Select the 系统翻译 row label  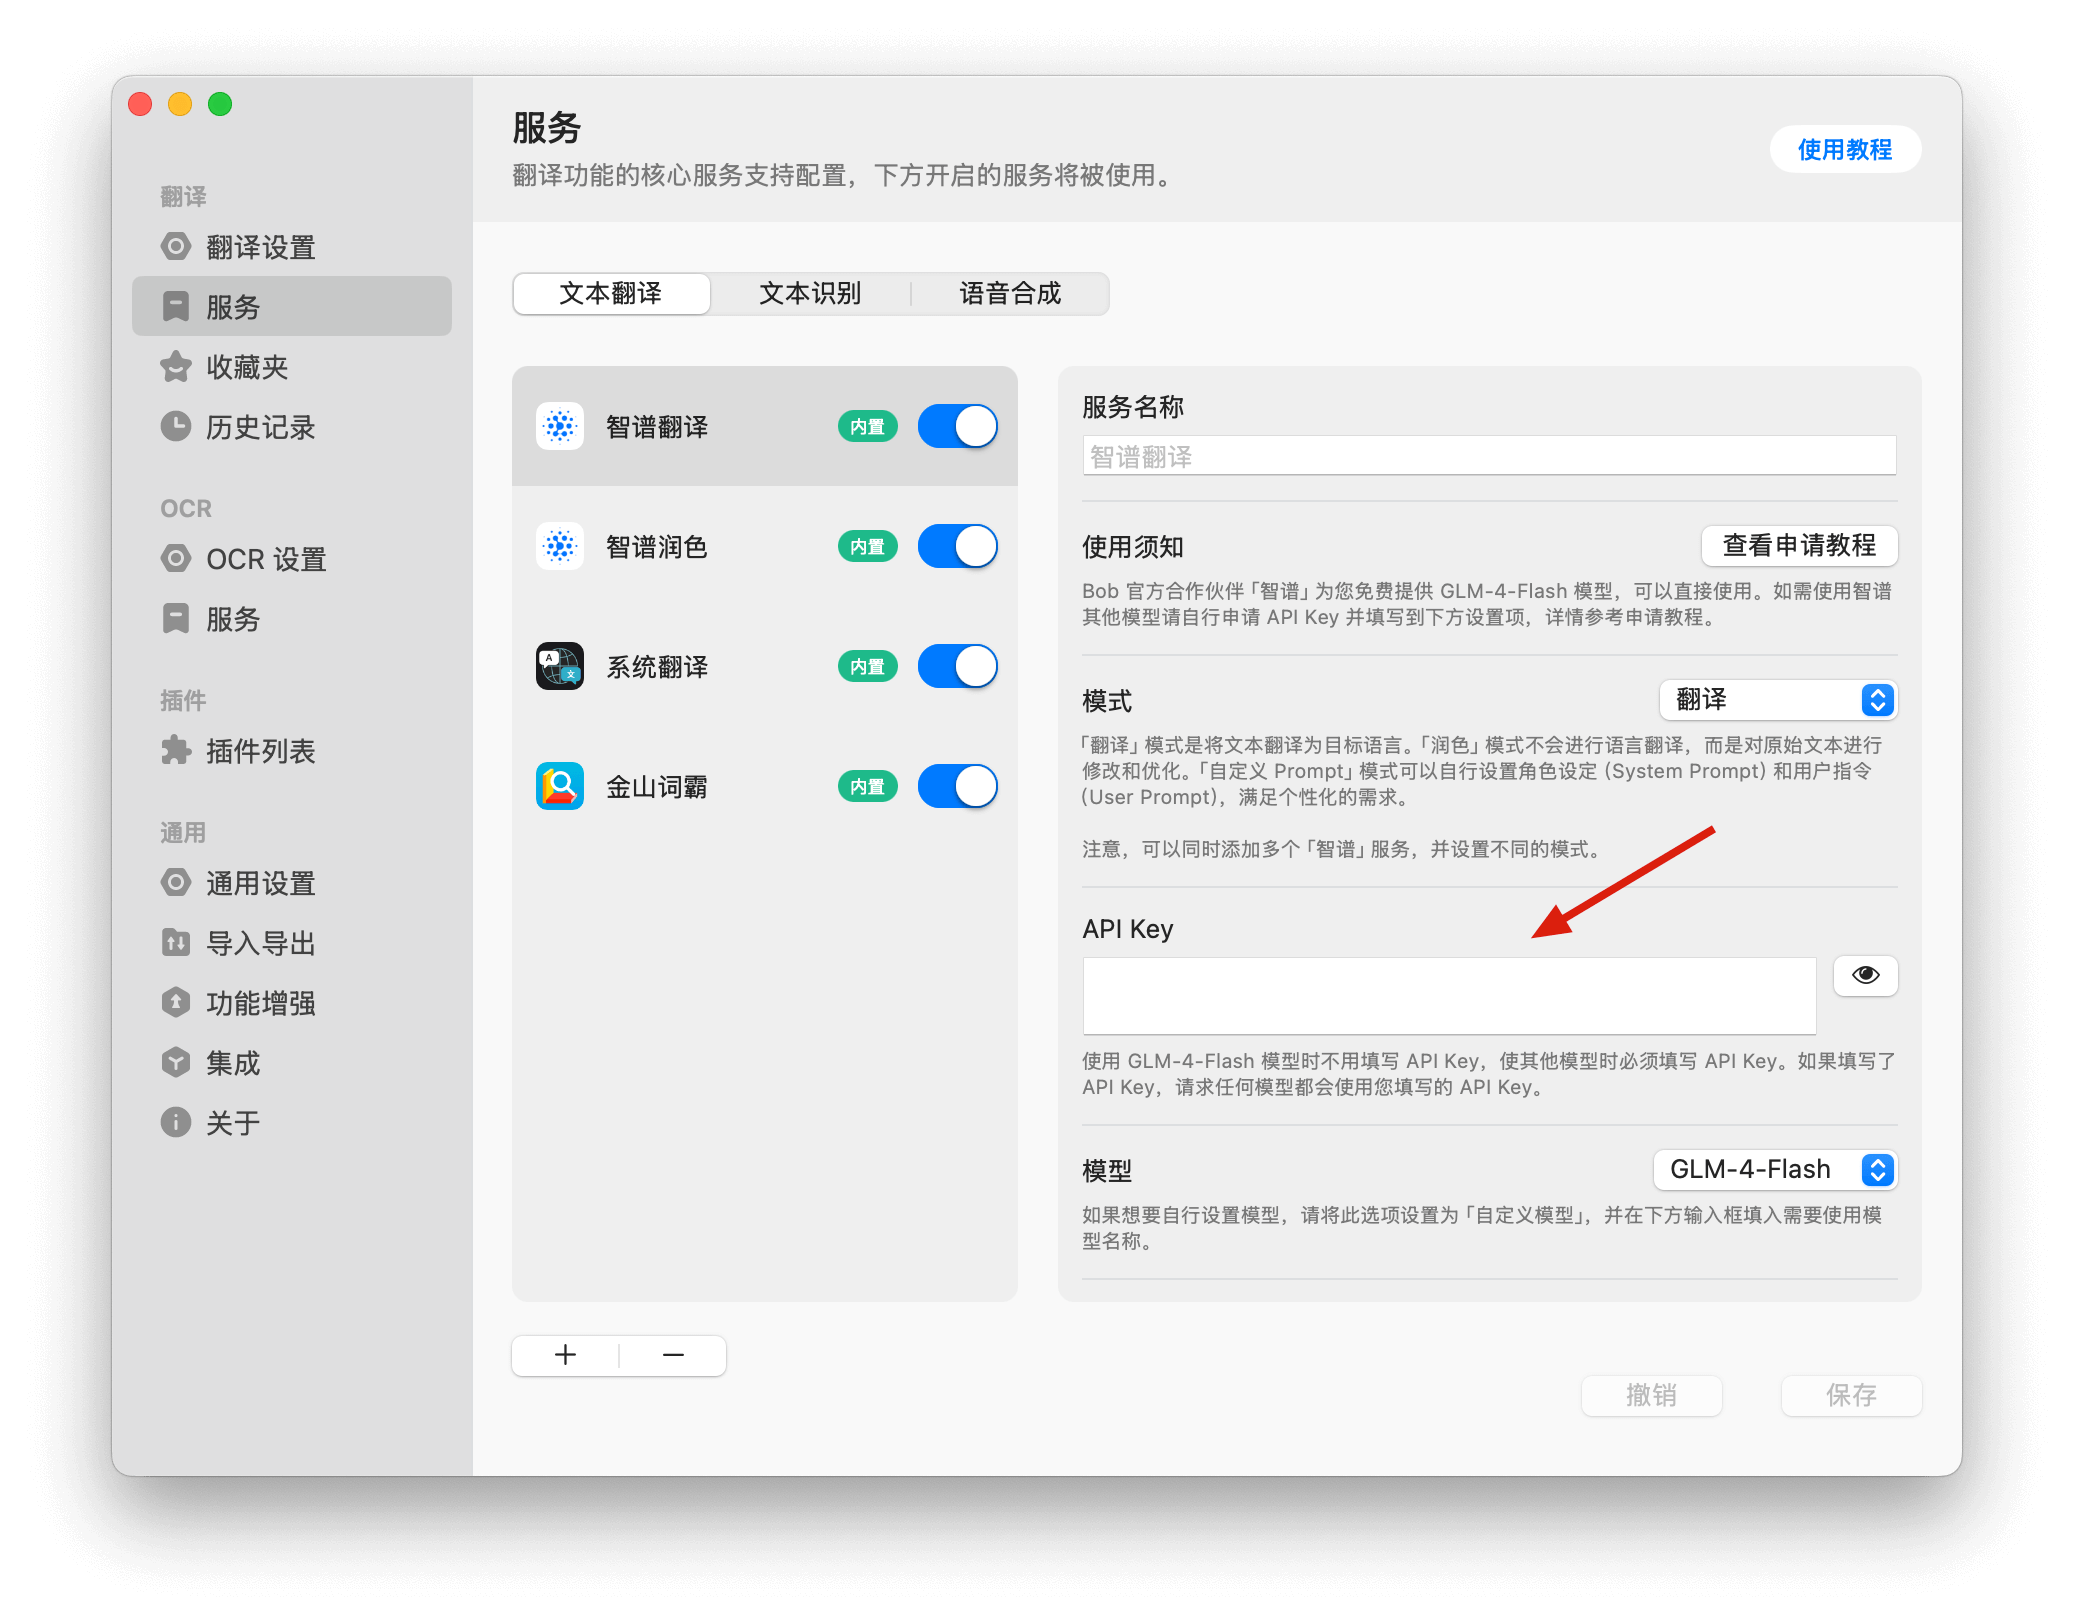(657, 667)
